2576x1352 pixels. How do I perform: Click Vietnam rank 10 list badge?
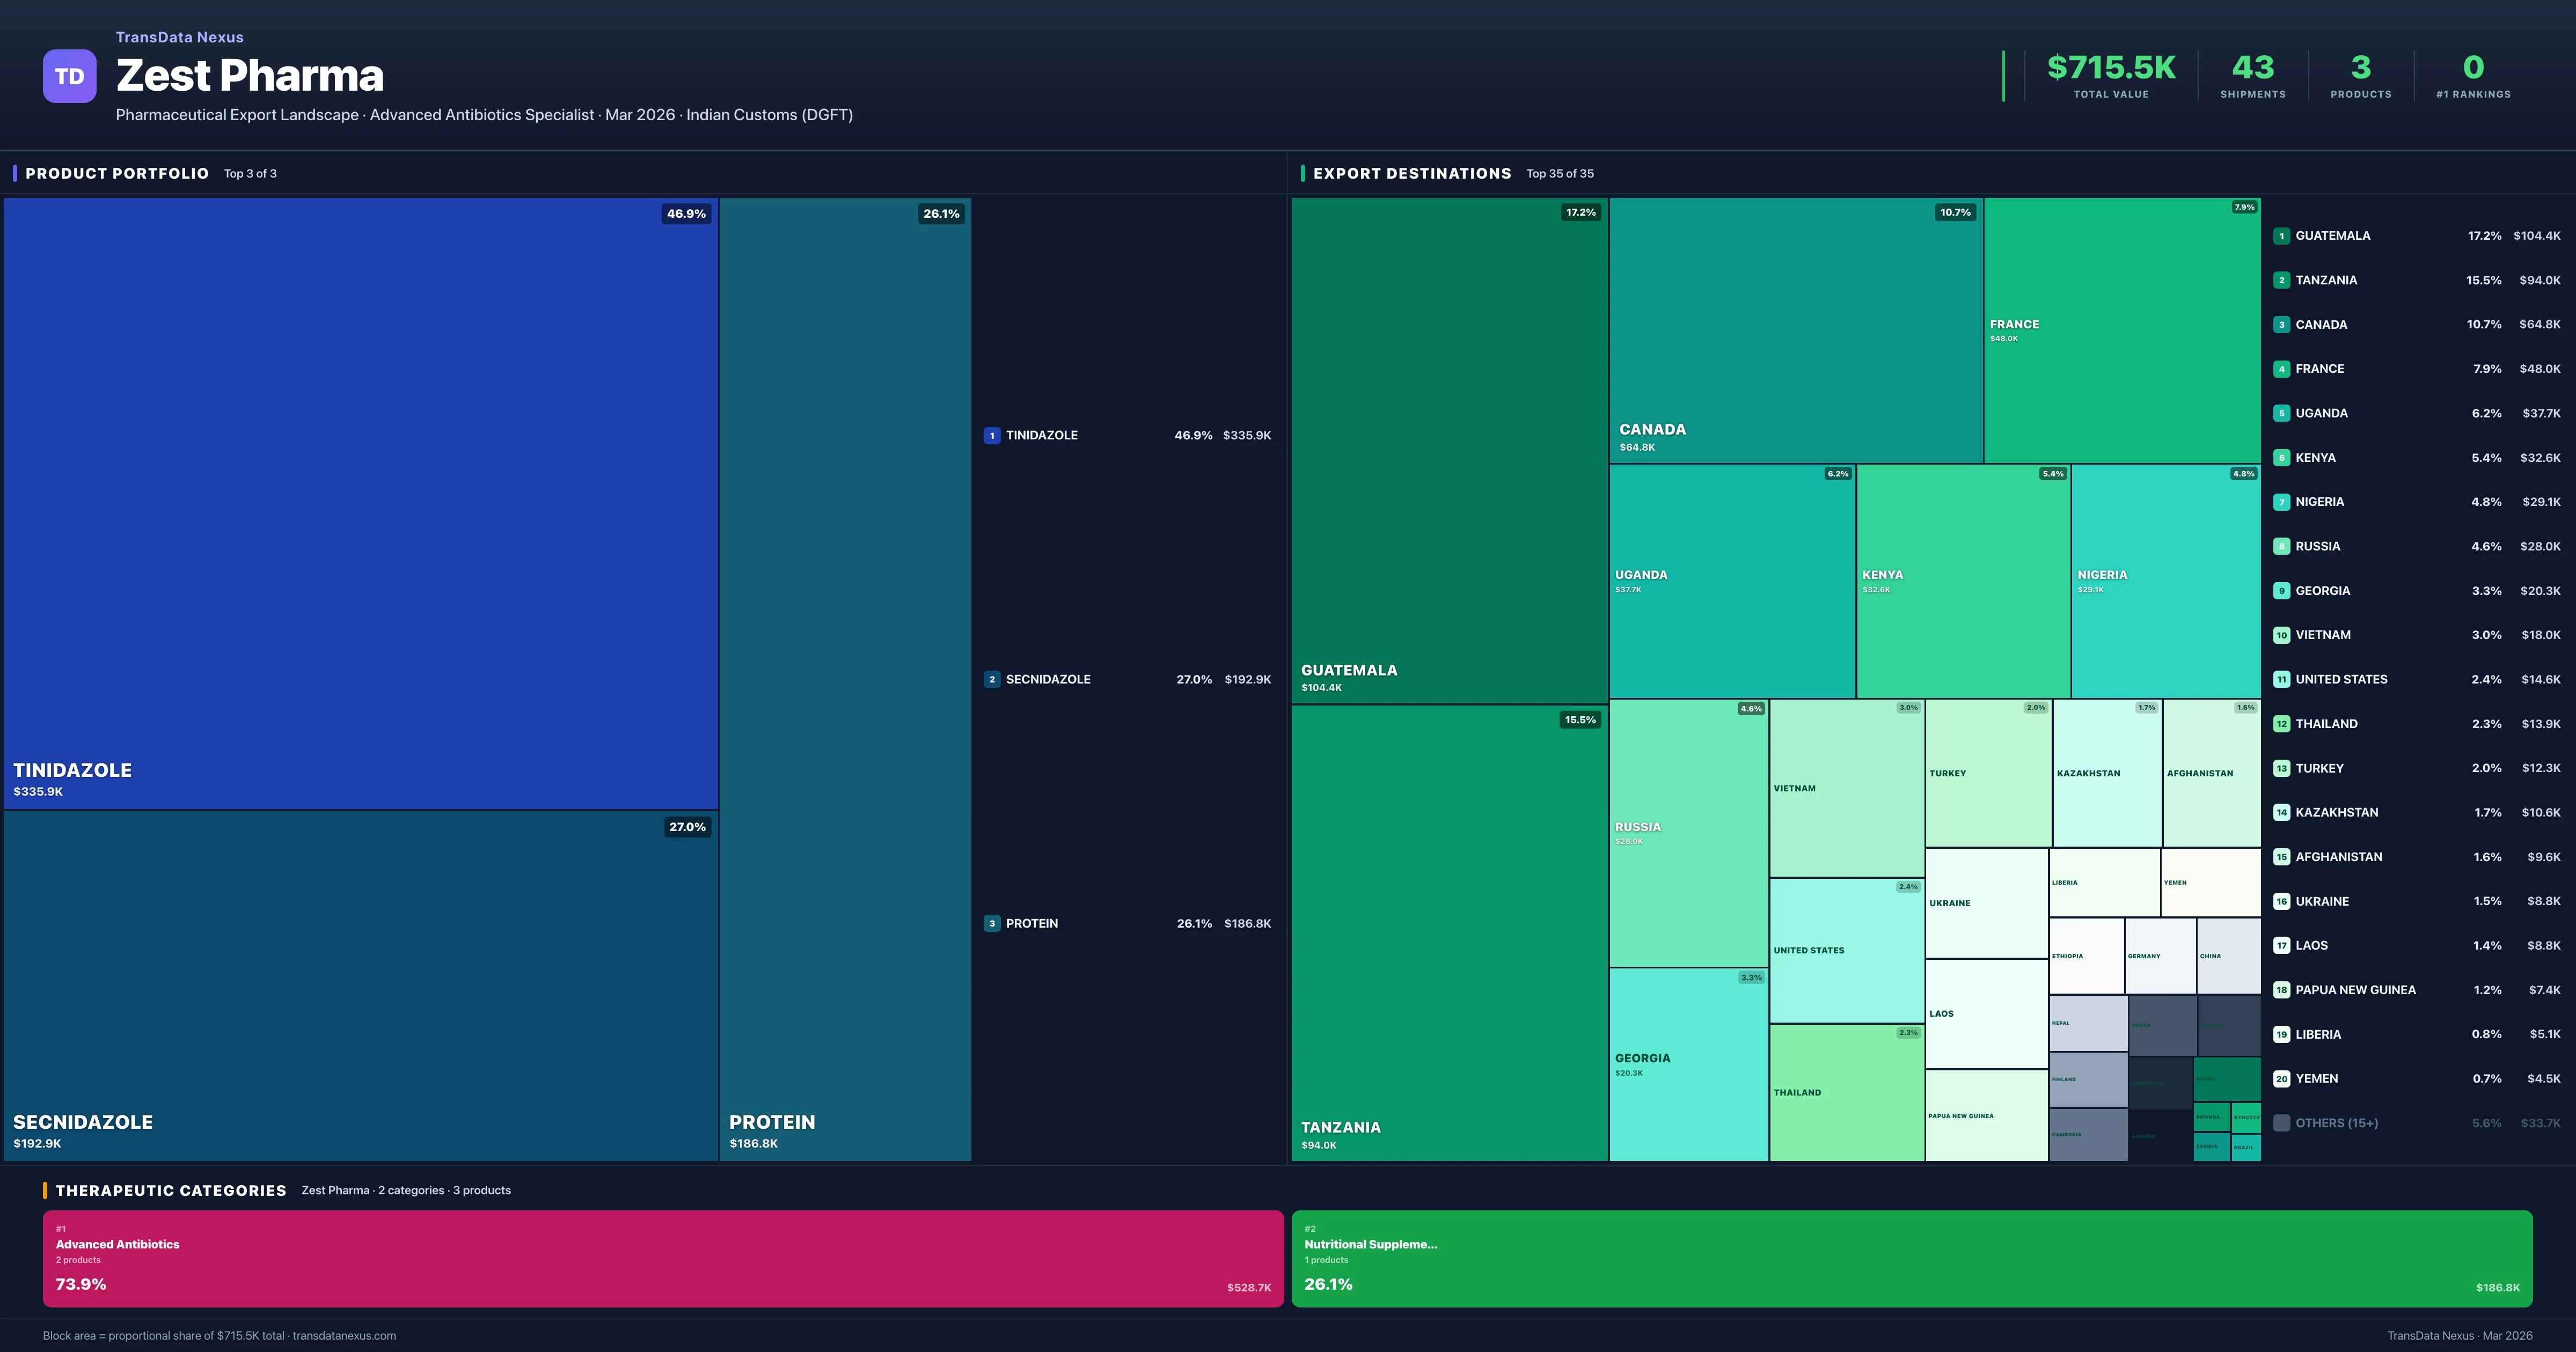(2281, 635)
